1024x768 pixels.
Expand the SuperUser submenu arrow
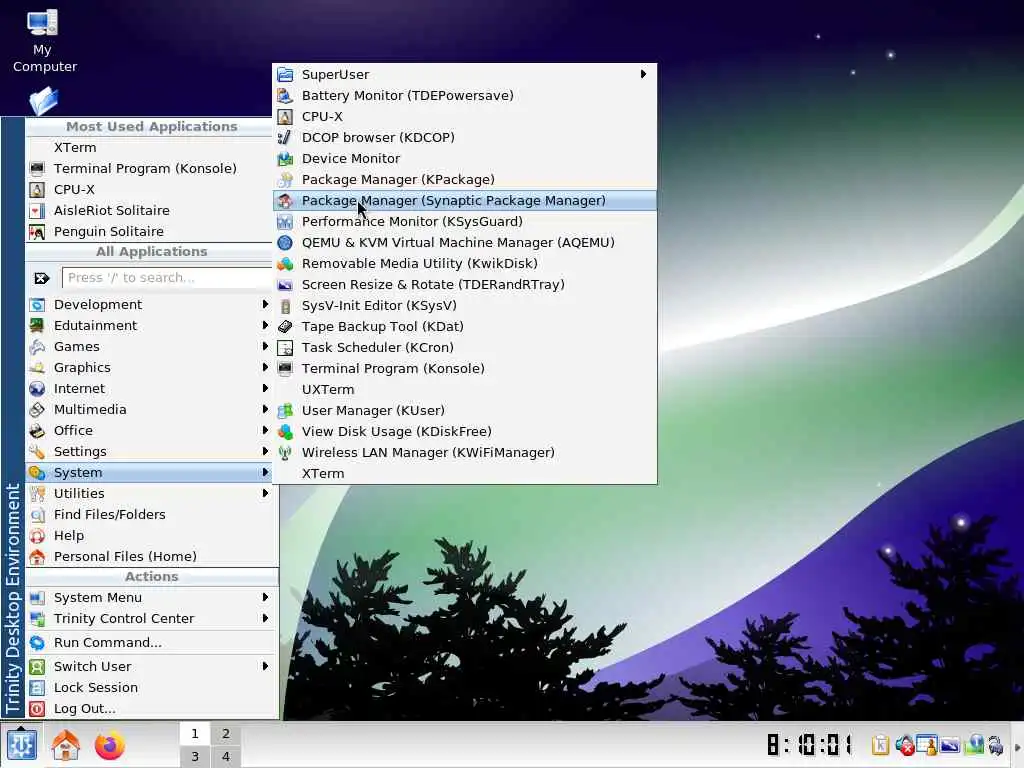[x=643, y=74]
